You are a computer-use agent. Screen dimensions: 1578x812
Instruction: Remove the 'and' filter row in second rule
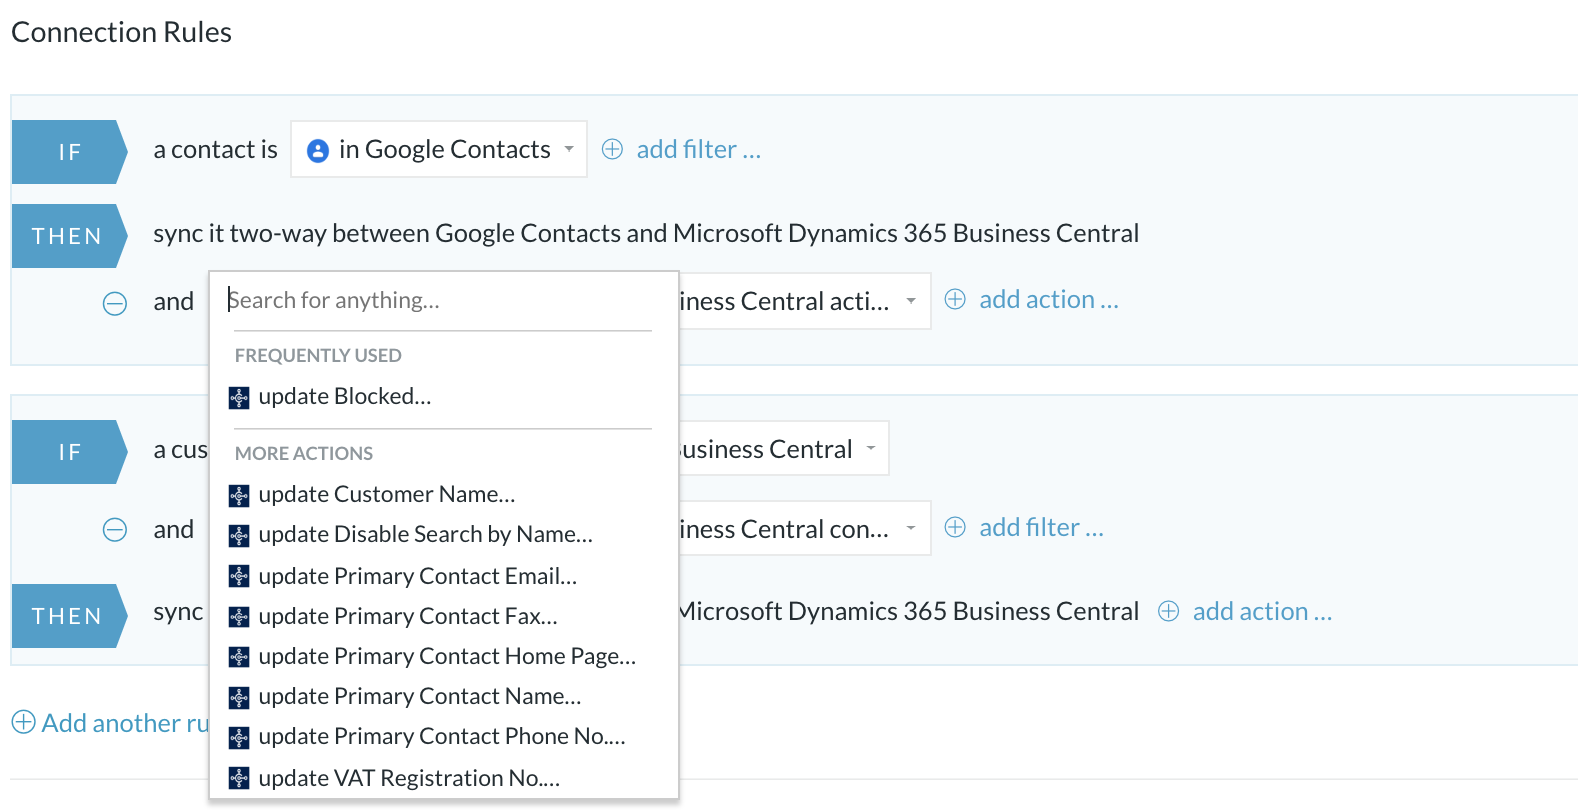click(115, 530)
